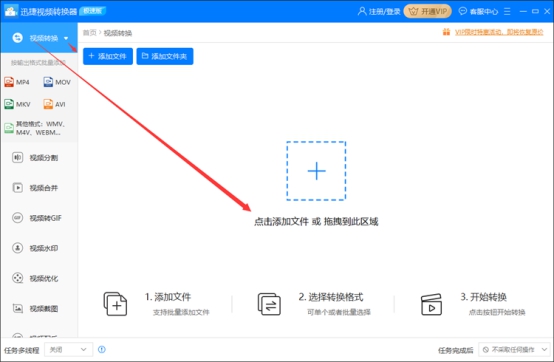Click the 视频水印 stamp icon
The image size is (554, 362).
point(17,248)
